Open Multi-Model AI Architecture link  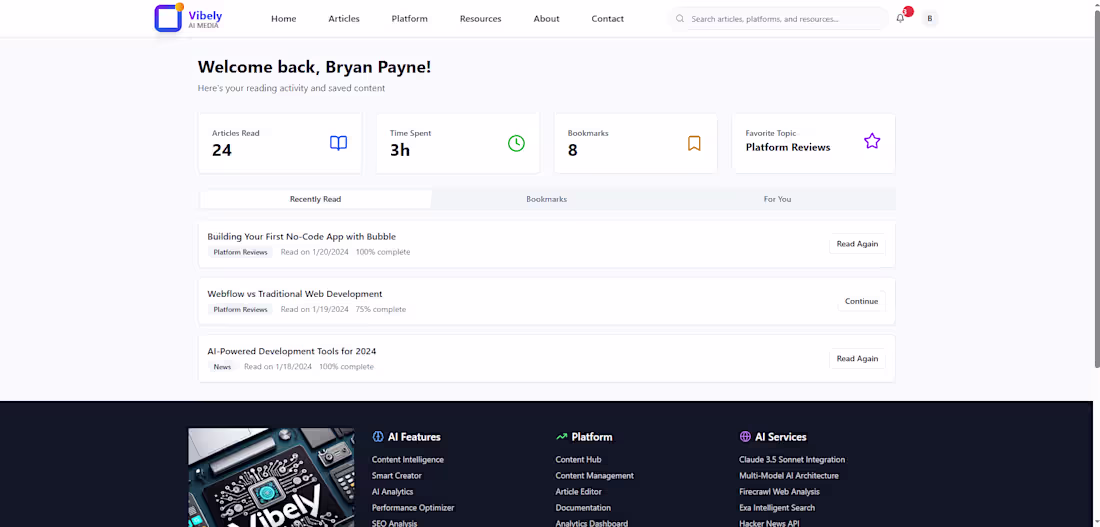tap(789, 476)
